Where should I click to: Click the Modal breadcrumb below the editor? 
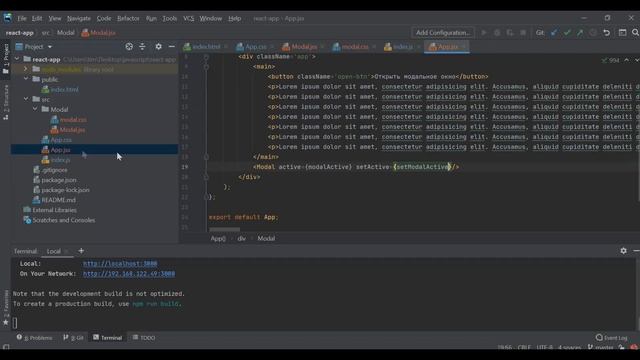coord(266,238)
